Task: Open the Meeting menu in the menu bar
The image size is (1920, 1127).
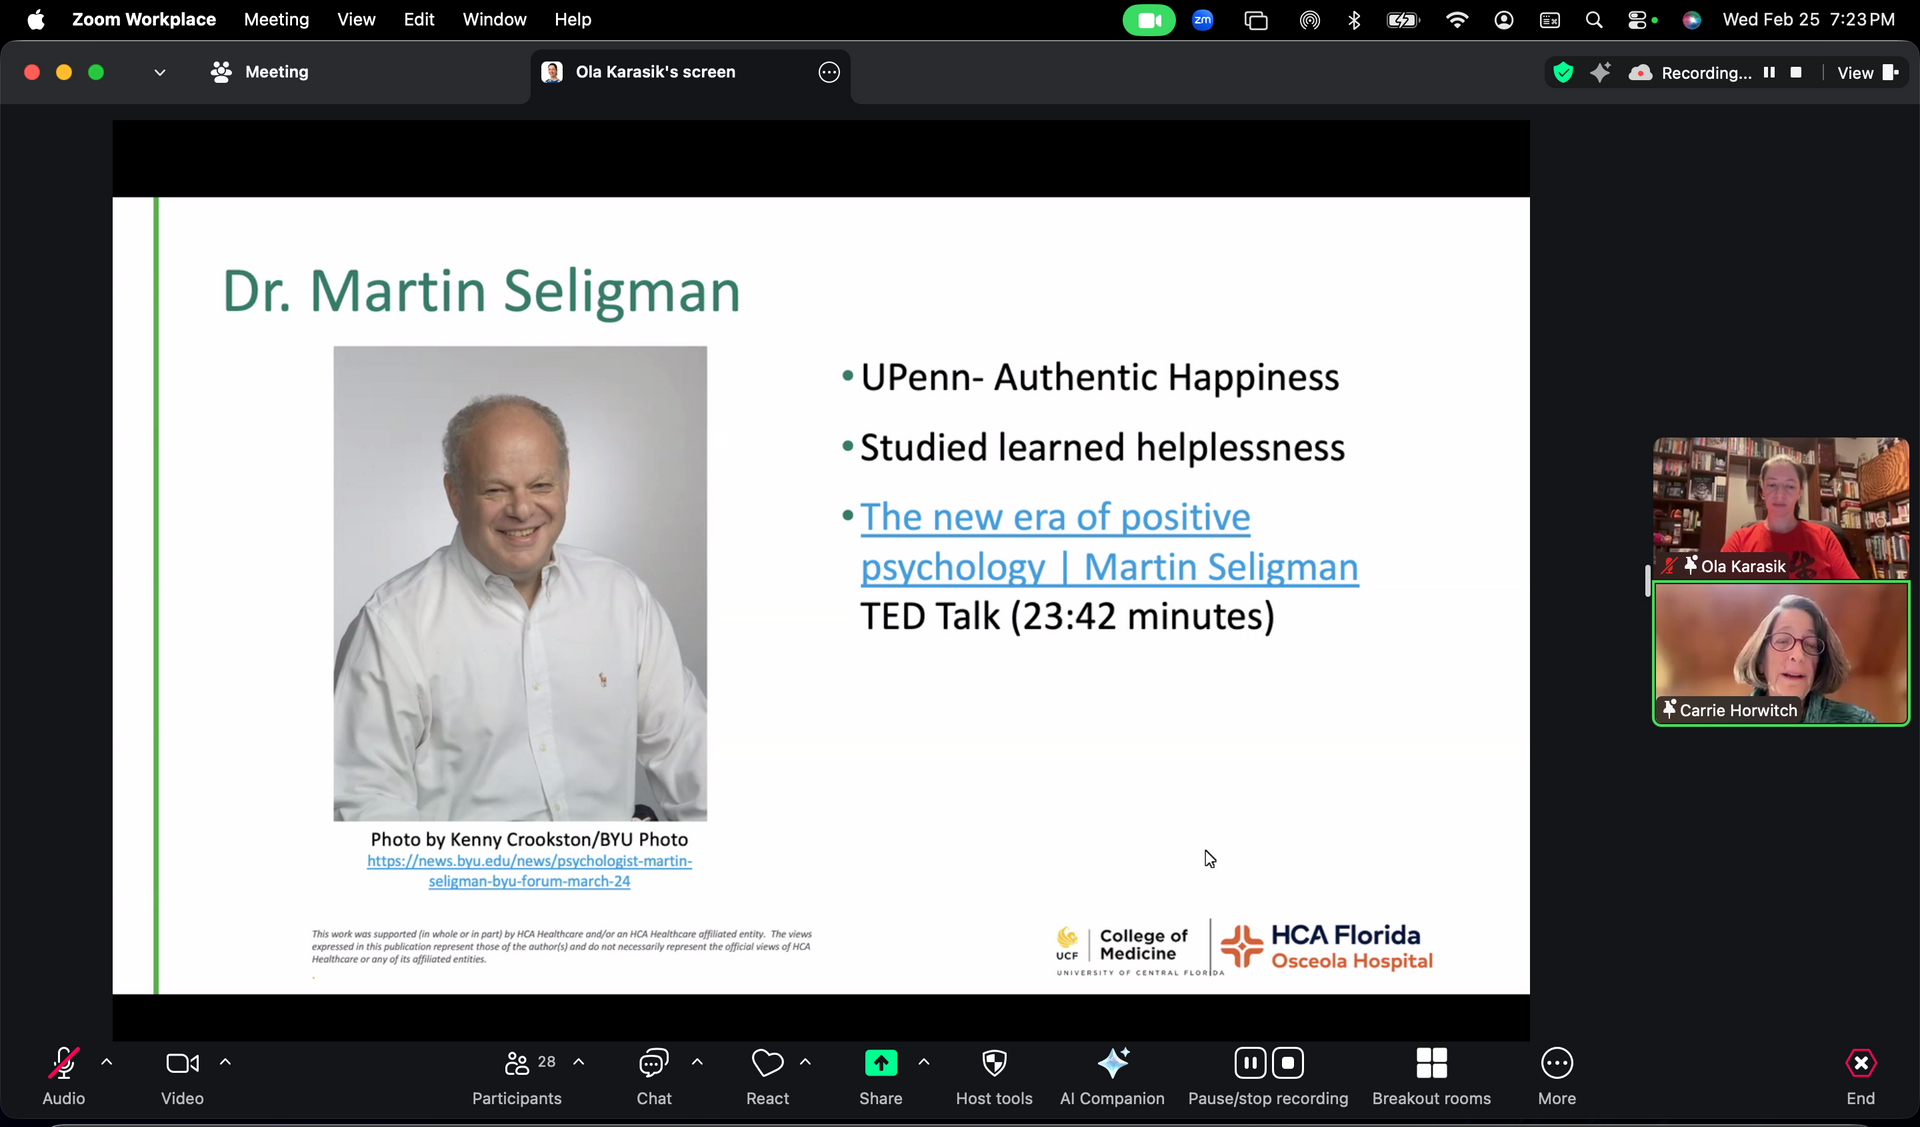Action: point(276,19)
